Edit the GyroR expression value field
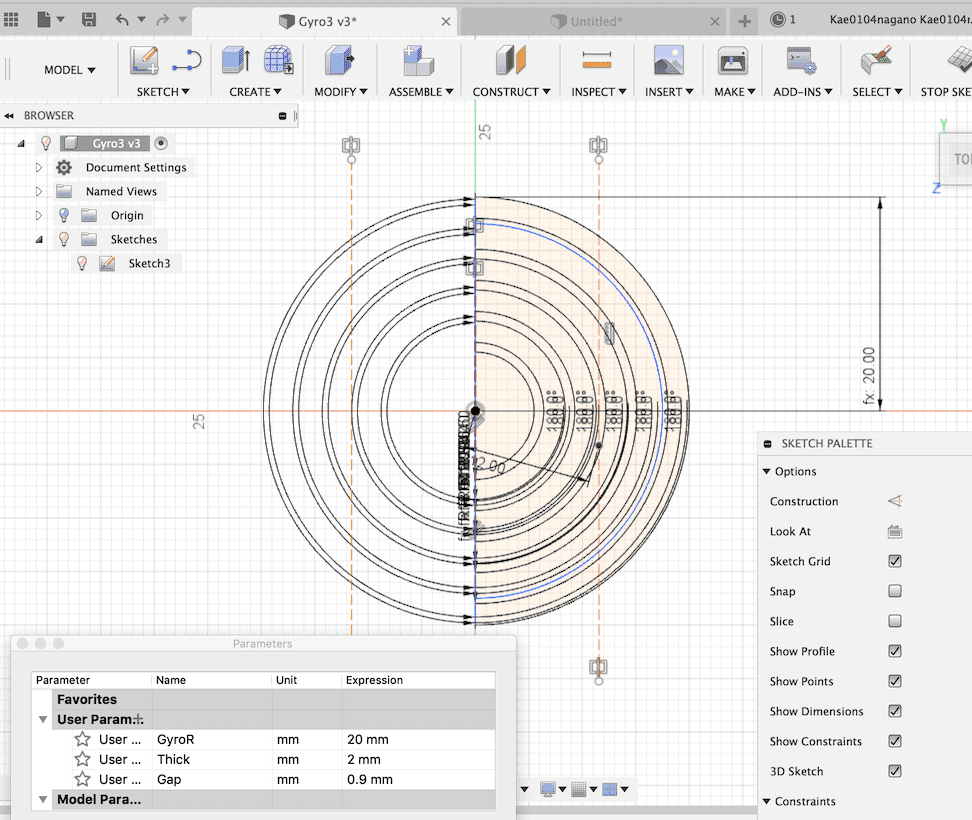972x820 pixels. (415, 739)
